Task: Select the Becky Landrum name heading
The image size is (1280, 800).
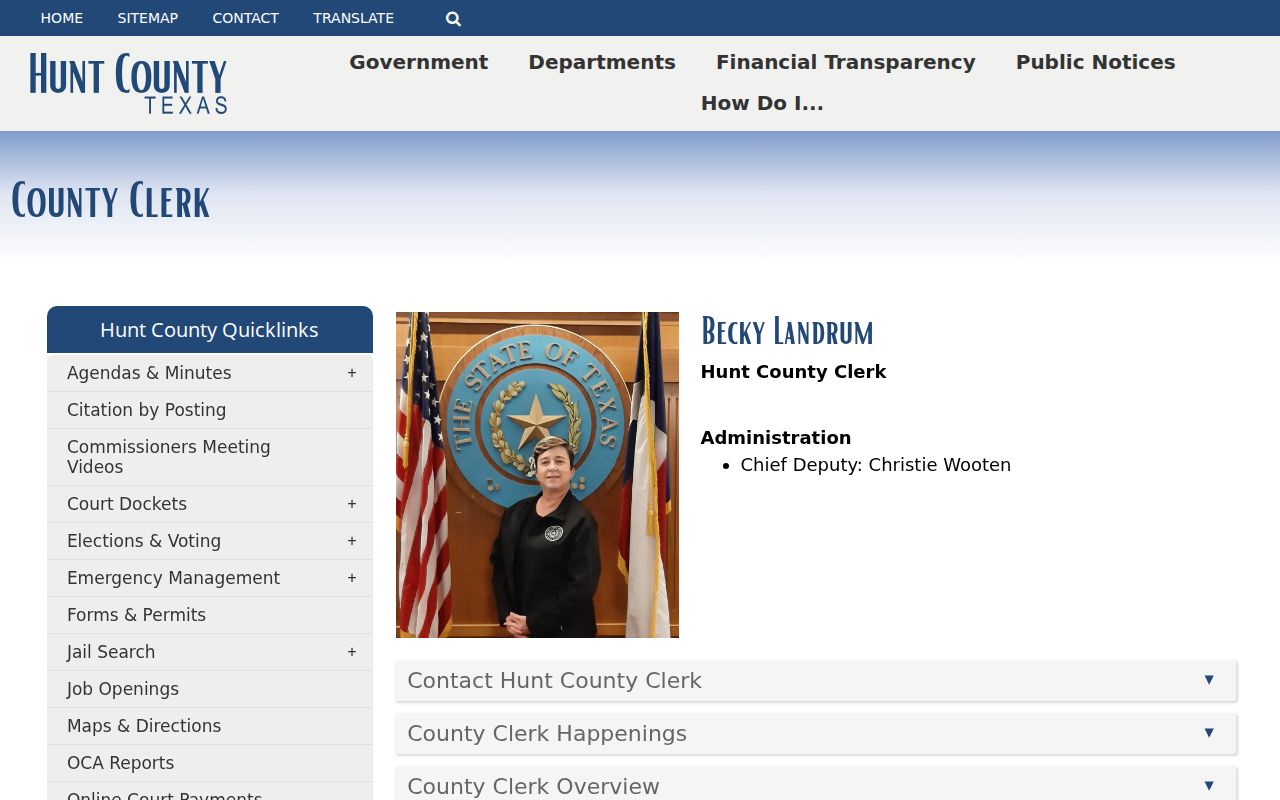Action: click(x=787, y=331)
